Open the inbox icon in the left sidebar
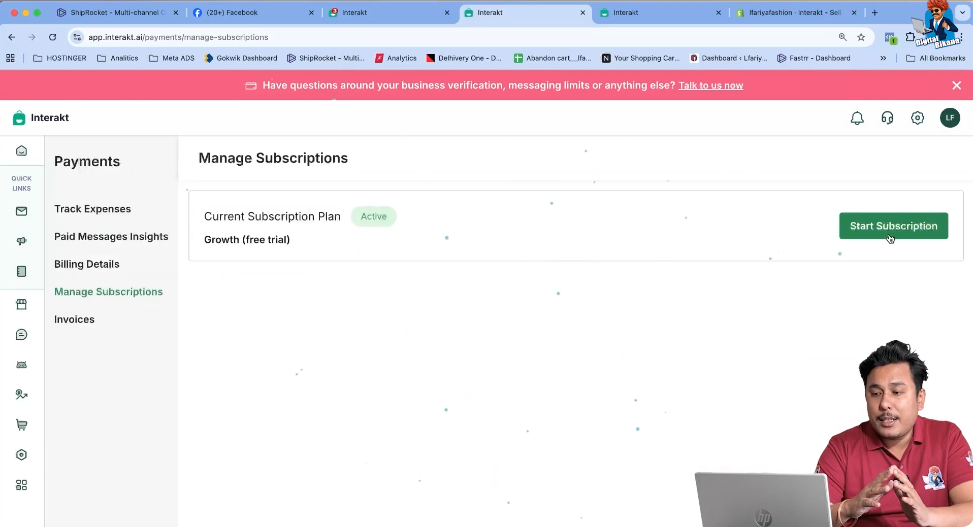The width and height of the screenshot is (973, 528). click(22, 151)
